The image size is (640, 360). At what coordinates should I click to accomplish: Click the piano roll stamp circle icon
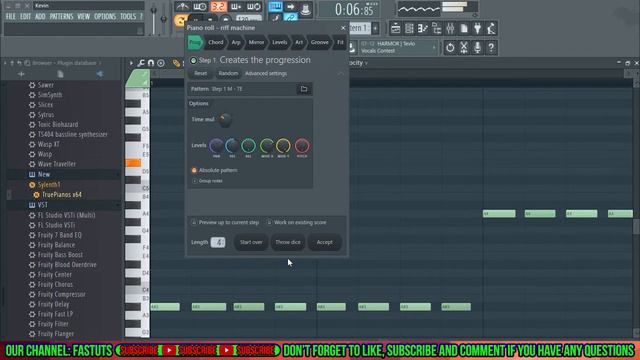(x=161, y=63)
